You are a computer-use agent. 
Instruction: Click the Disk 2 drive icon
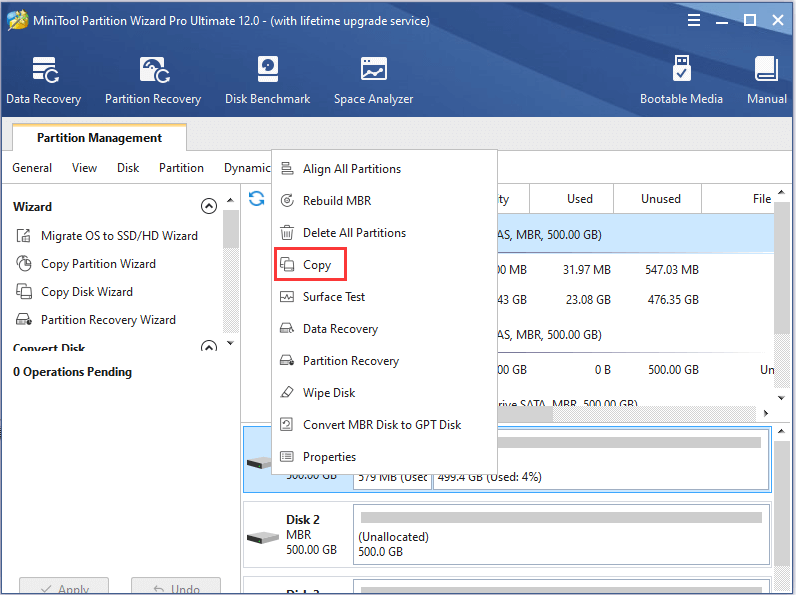262,537
